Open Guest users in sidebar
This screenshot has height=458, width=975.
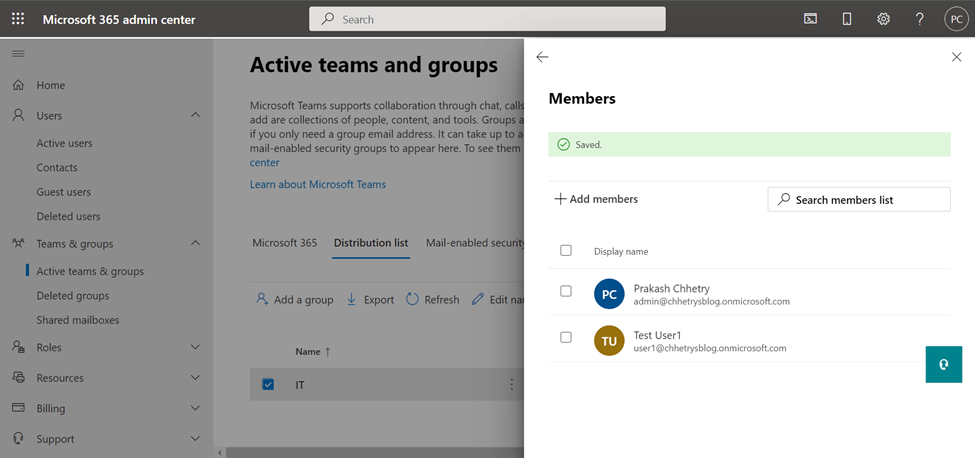[63, 192]
